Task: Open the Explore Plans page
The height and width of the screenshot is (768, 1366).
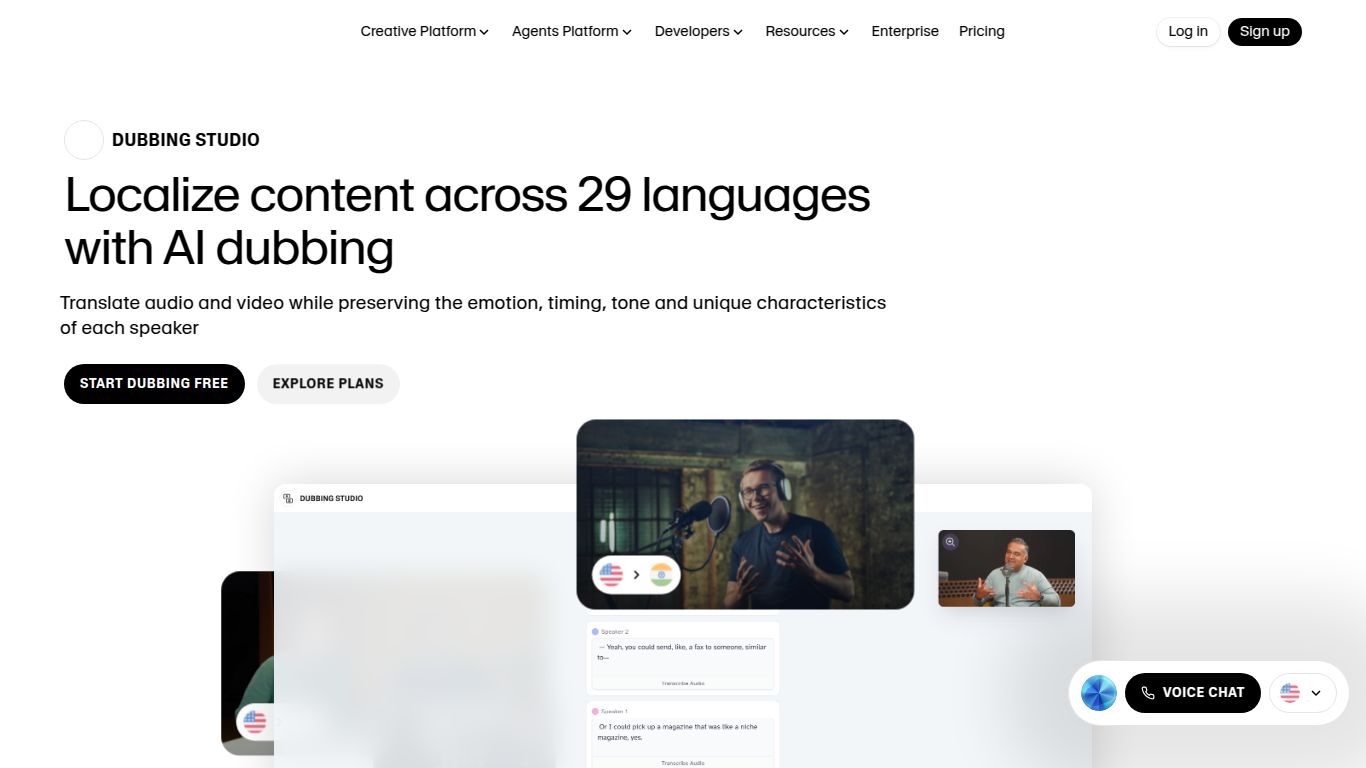Action: [x=328, y=383]
